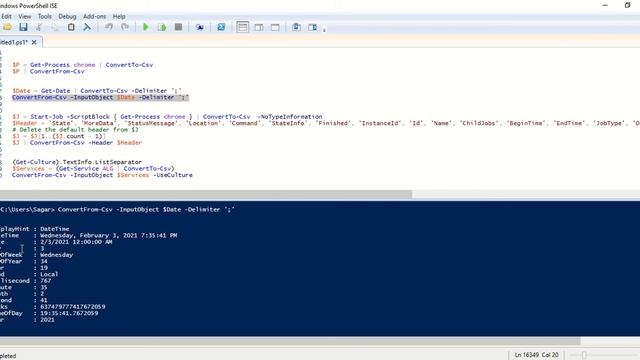The image size is (640, 360).
Task: Open the View menu
Action: (x=24, y=16)
